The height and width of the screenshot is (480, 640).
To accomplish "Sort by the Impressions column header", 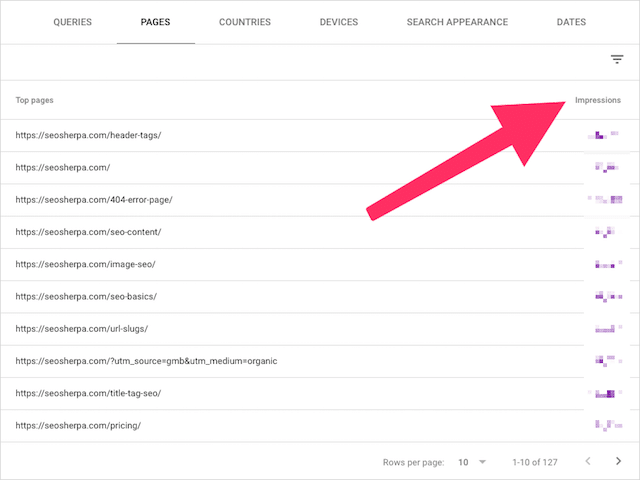I will coord(598,100).
